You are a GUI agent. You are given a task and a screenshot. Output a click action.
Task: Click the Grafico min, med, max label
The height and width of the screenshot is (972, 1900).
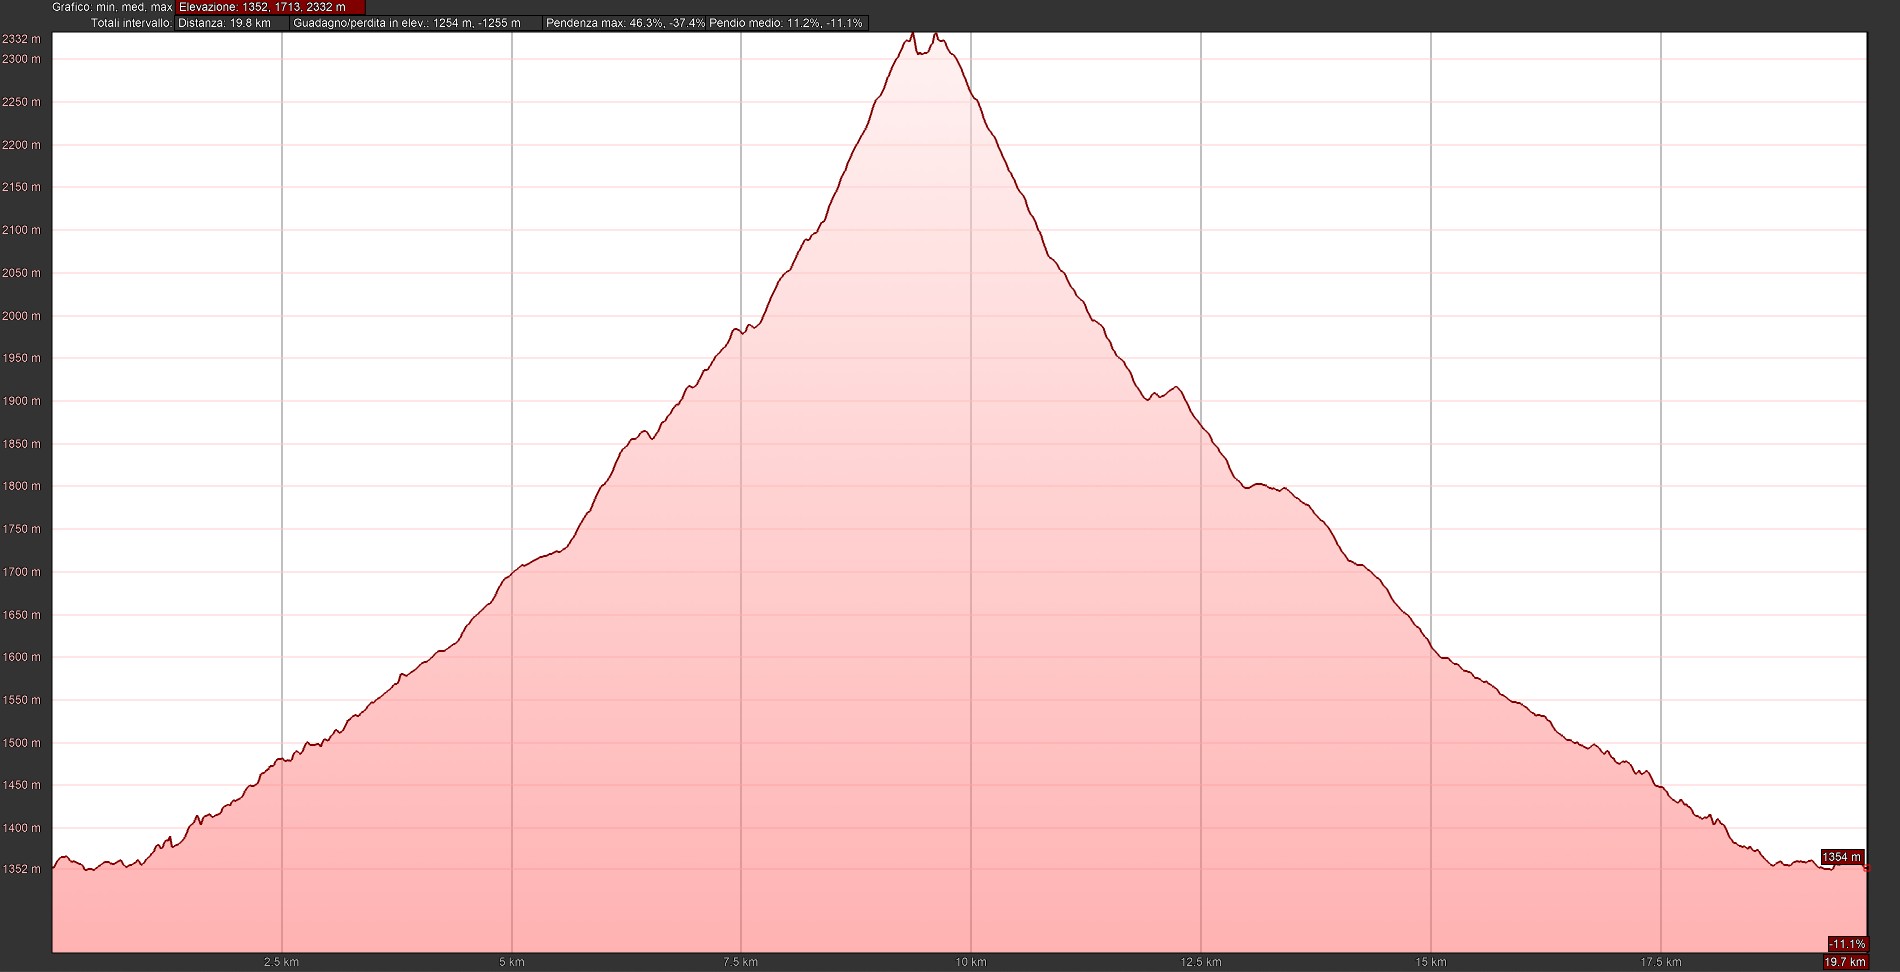pos(112,7)
